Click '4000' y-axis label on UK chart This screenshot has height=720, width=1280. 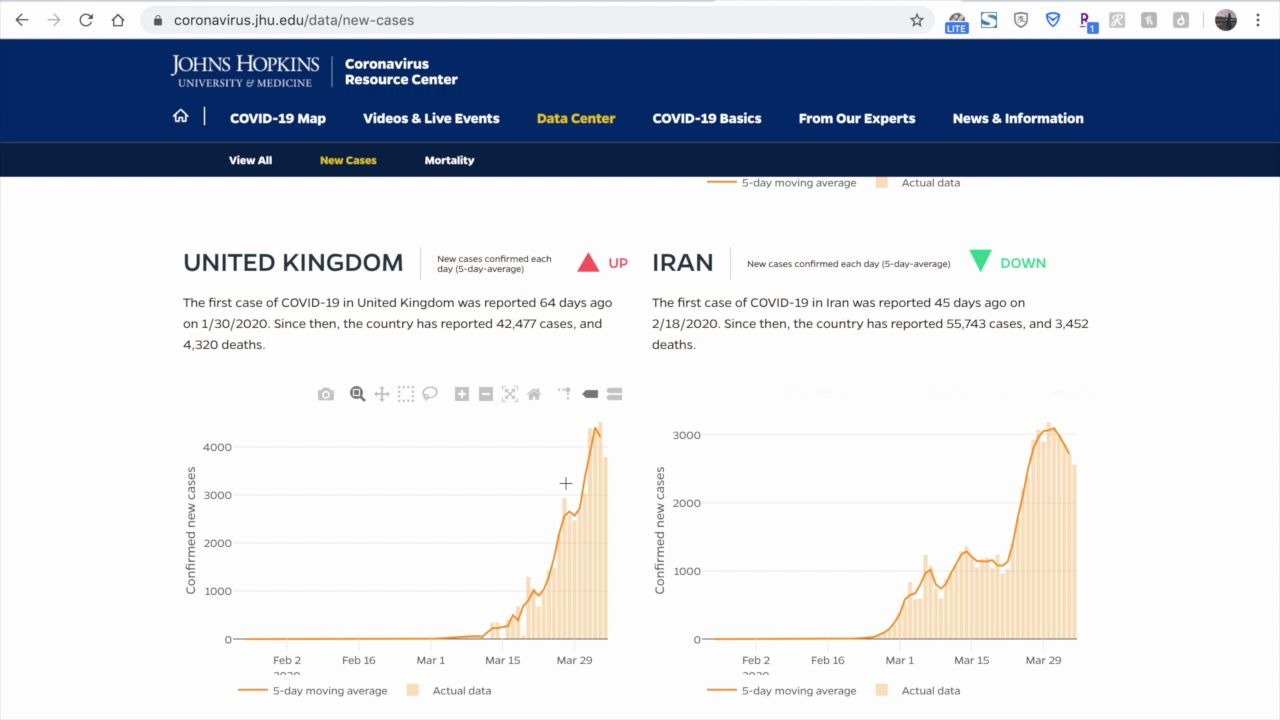click(x=217, y=447)
